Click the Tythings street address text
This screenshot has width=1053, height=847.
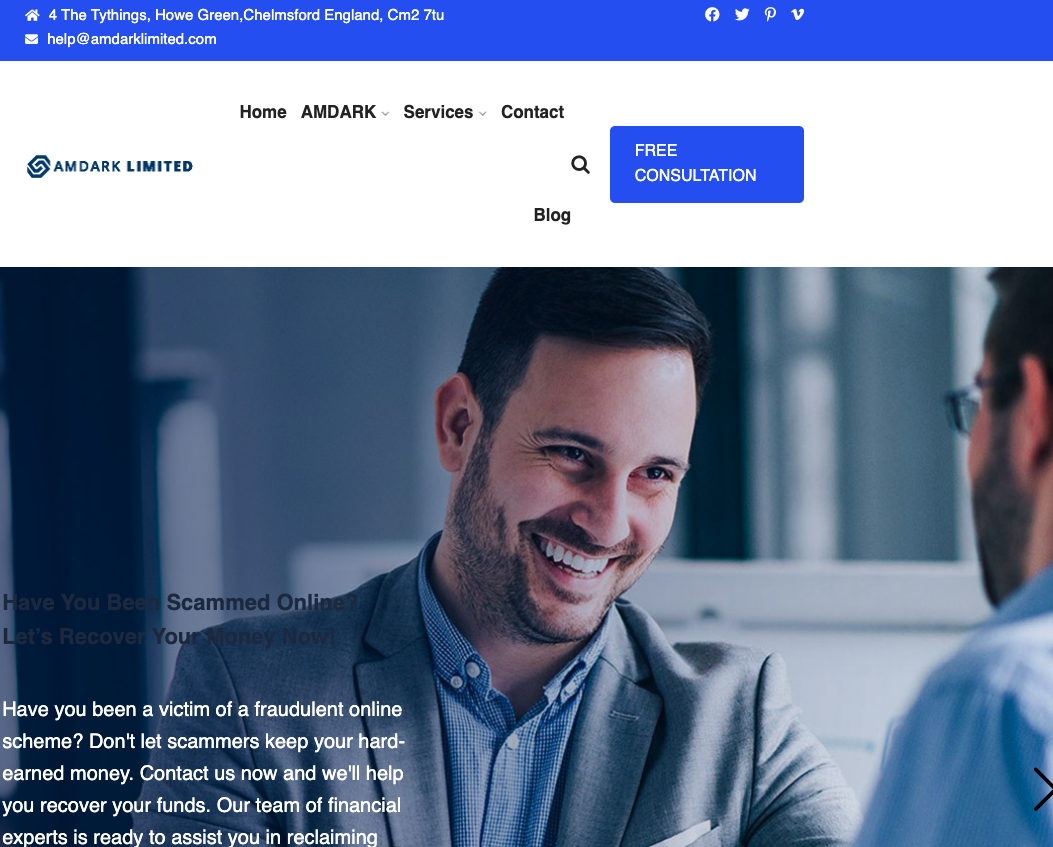click(246, 15)
